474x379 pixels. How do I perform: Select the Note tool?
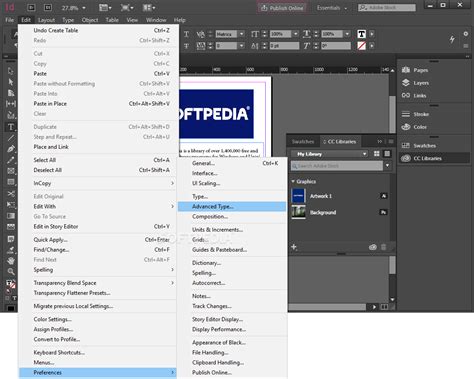pyautogui.click(x=11, y=239)
